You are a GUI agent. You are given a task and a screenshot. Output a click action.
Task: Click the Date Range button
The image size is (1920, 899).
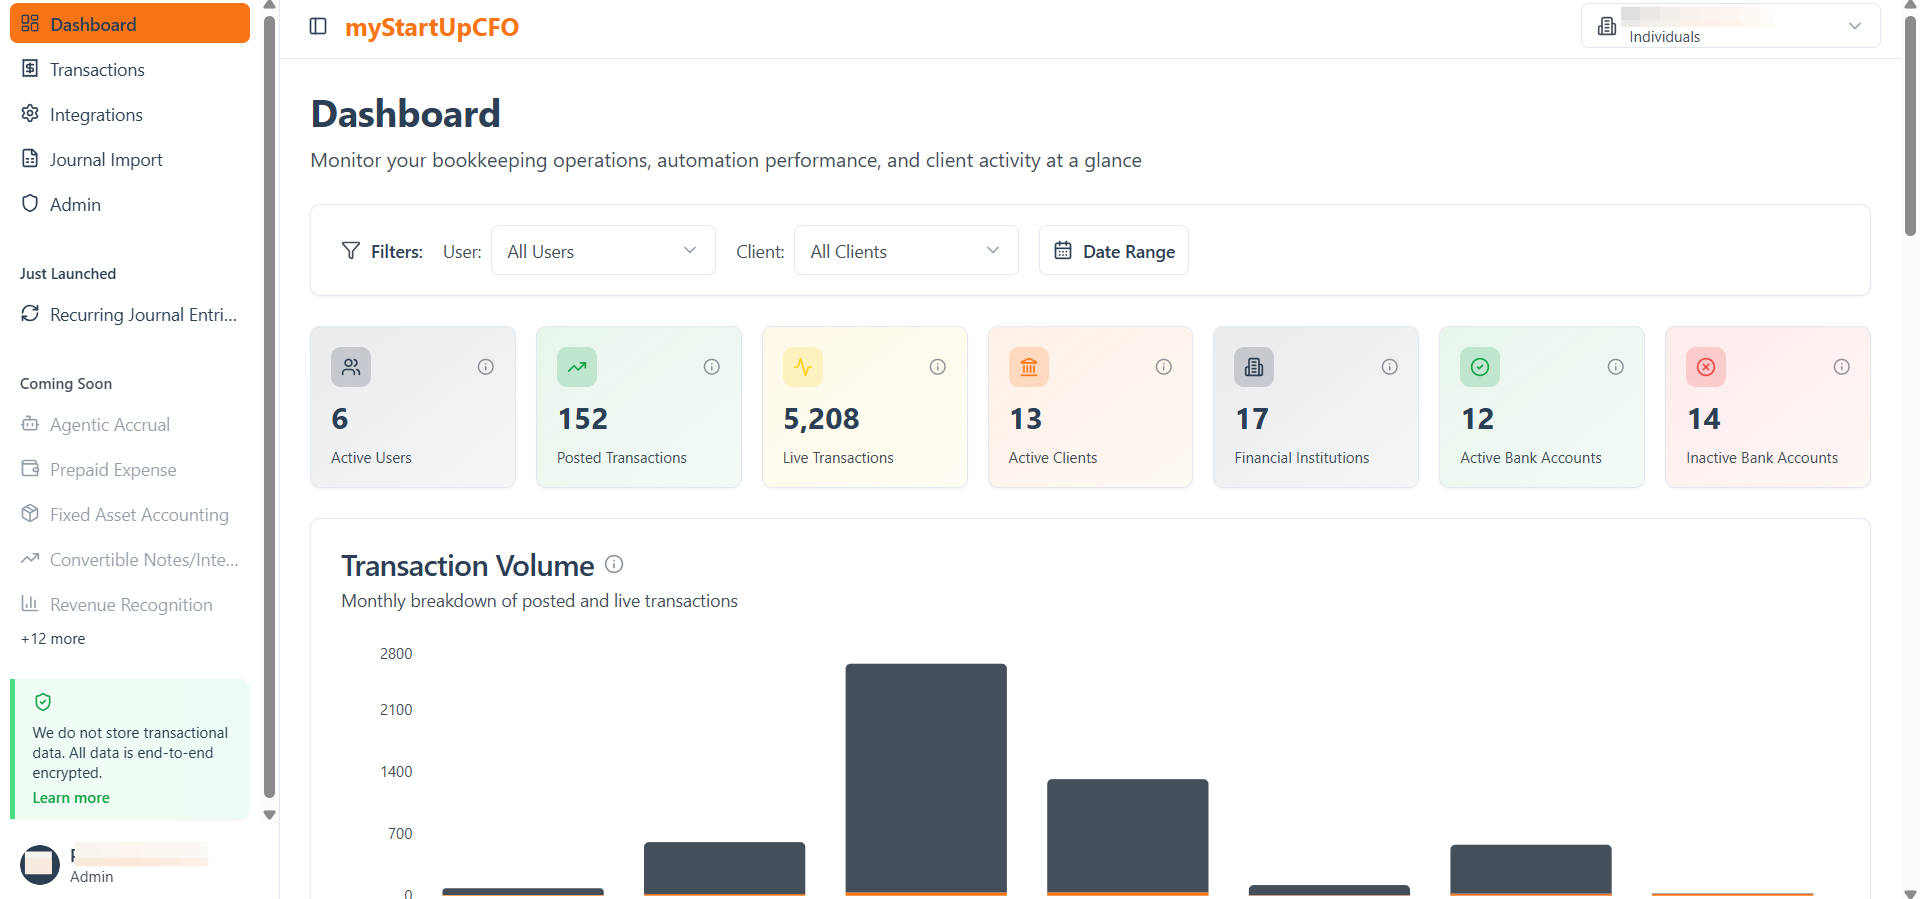coord(1114,250)
